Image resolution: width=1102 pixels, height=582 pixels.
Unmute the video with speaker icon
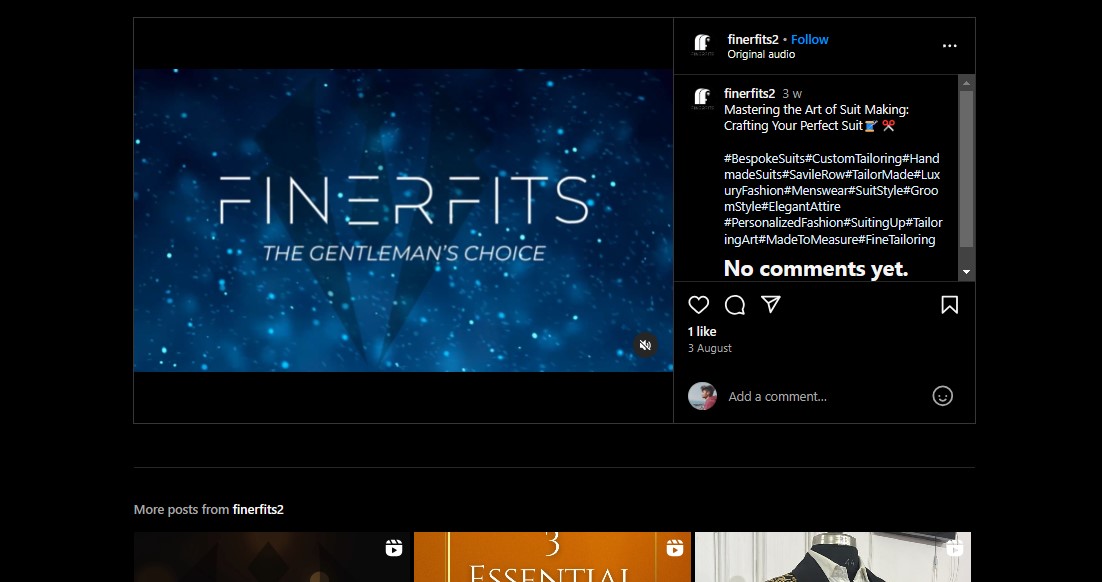point(645,345)
